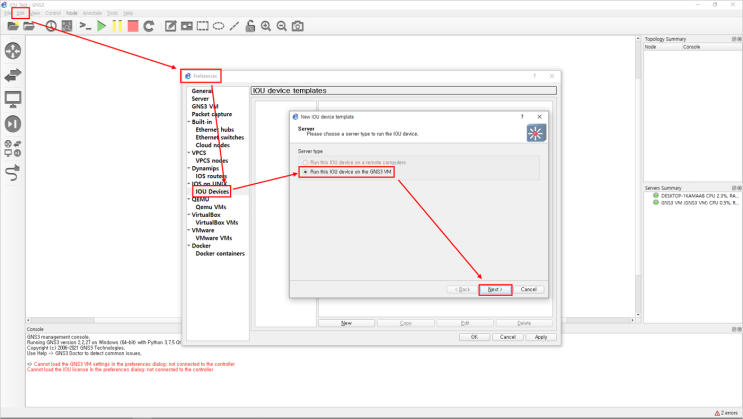Click Cancel in the Preferences dialog
Screen dimensions: 743x419
(507, 337)
